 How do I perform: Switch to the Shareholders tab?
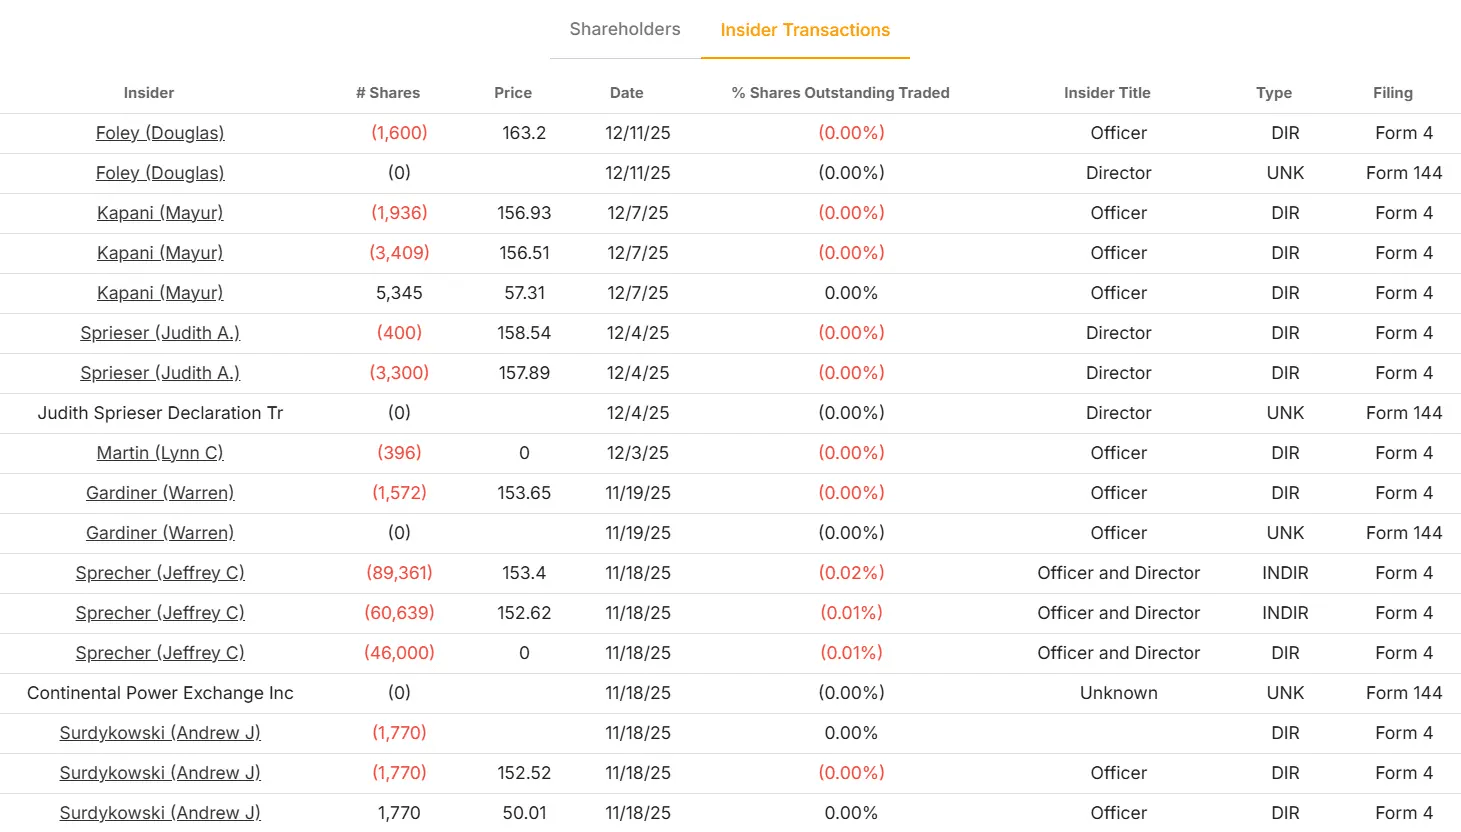click(x=623, y=29)
